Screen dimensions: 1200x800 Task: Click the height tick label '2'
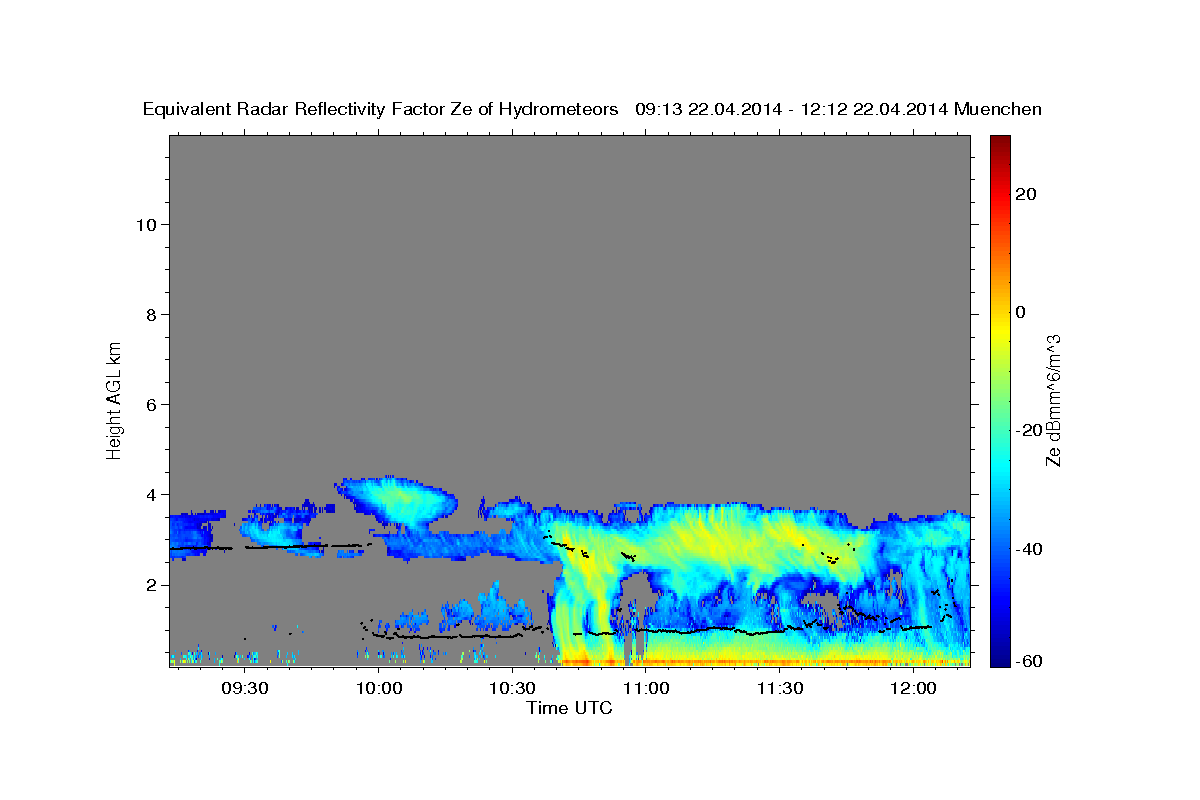pyautogui.click(x=152, y=585)
